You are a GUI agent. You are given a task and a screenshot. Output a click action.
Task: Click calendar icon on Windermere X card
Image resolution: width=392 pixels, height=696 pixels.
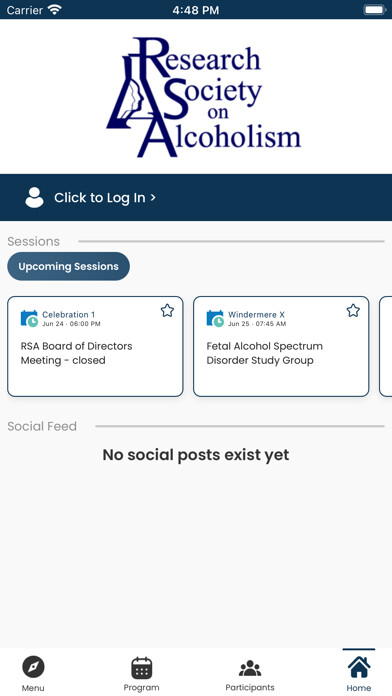[215, 319]
